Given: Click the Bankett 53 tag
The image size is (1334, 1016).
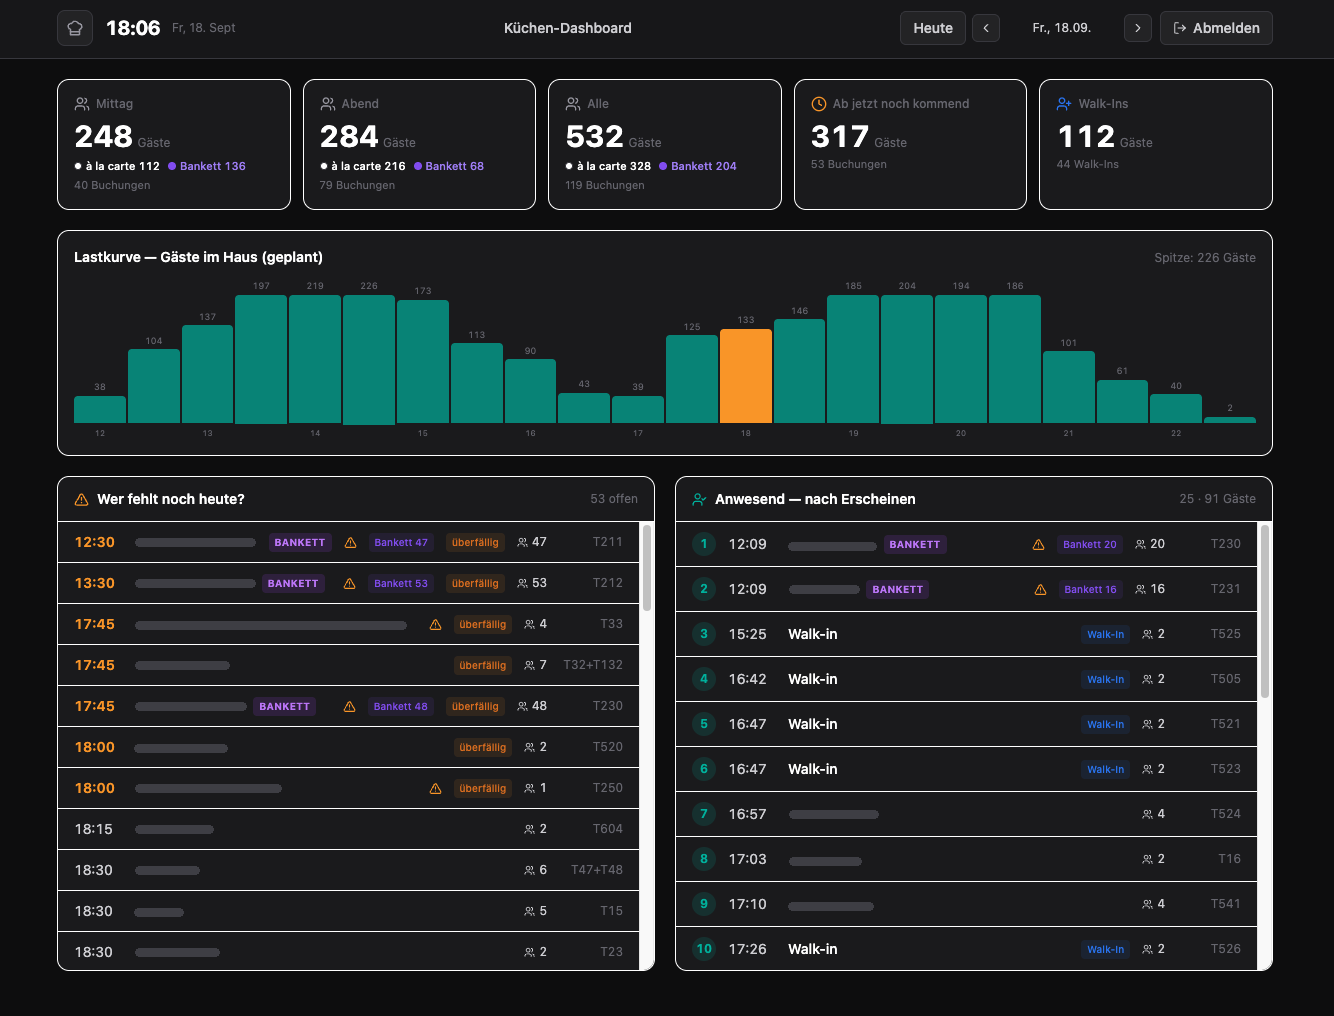Looking at the screenshot, I should tap(401, 583).
